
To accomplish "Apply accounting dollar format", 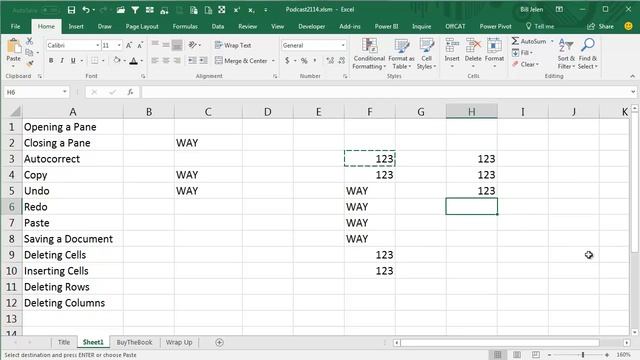I will (x=287, y=61).
